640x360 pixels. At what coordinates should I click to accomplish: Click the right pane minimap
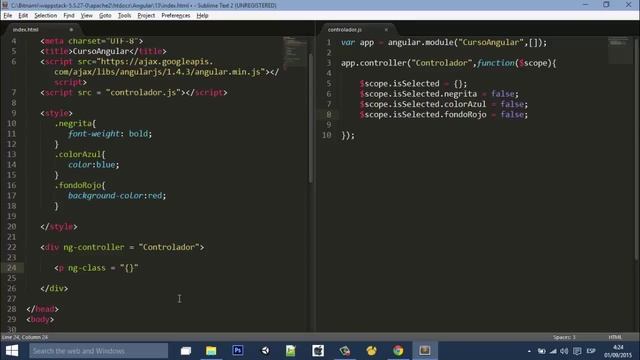click(x=620, y=50)
